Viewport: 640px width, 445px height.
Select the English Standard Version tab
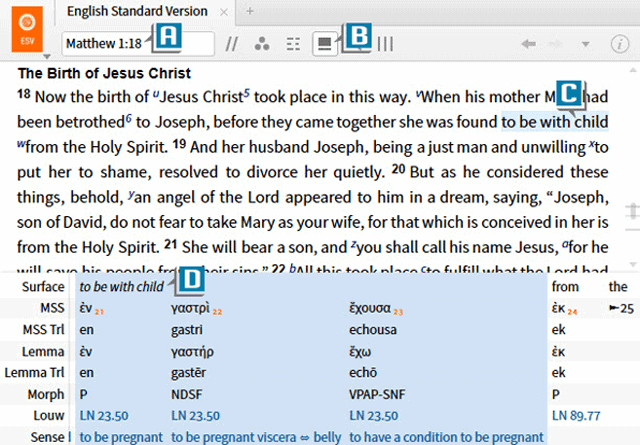pyautogui.click(x=137, y=11)
